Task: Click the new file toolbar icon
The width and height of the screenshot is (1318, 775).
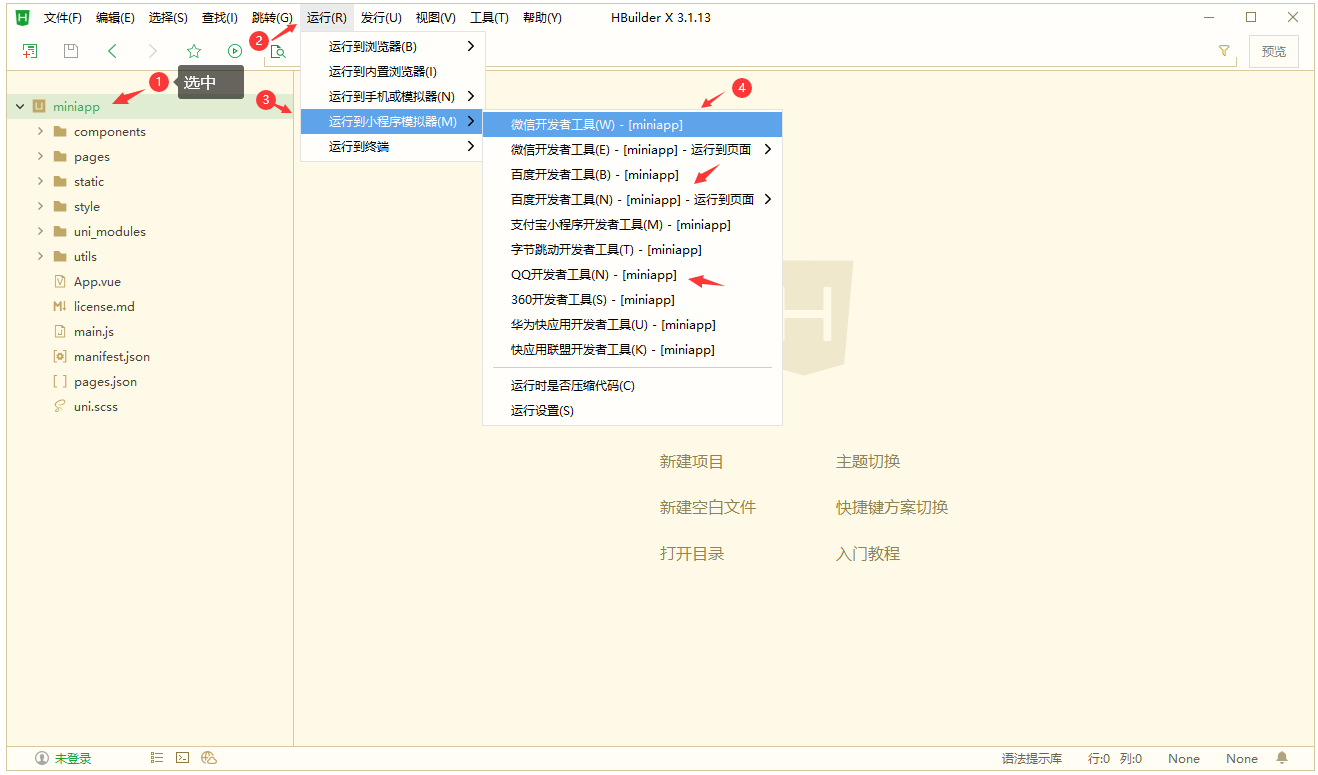Action: [30, 51]
